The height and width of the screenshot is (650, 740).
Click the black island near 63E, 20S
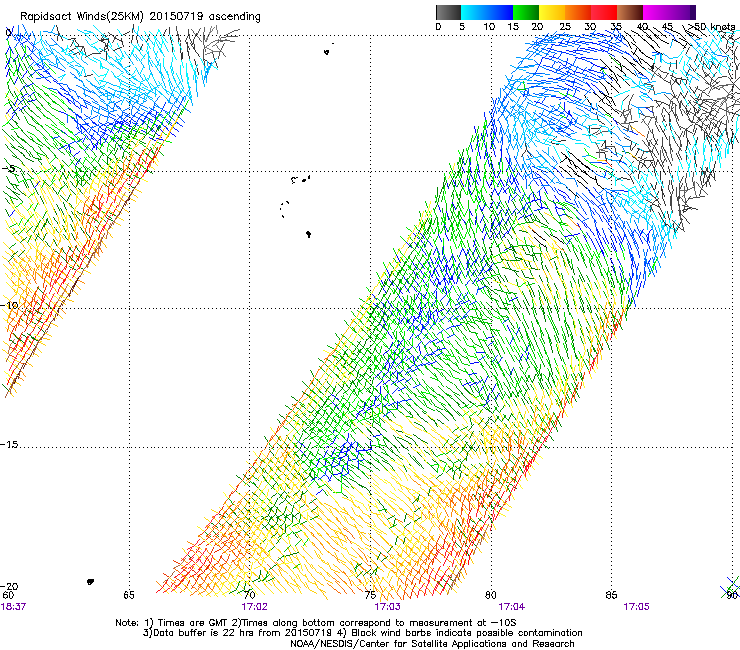90,582
